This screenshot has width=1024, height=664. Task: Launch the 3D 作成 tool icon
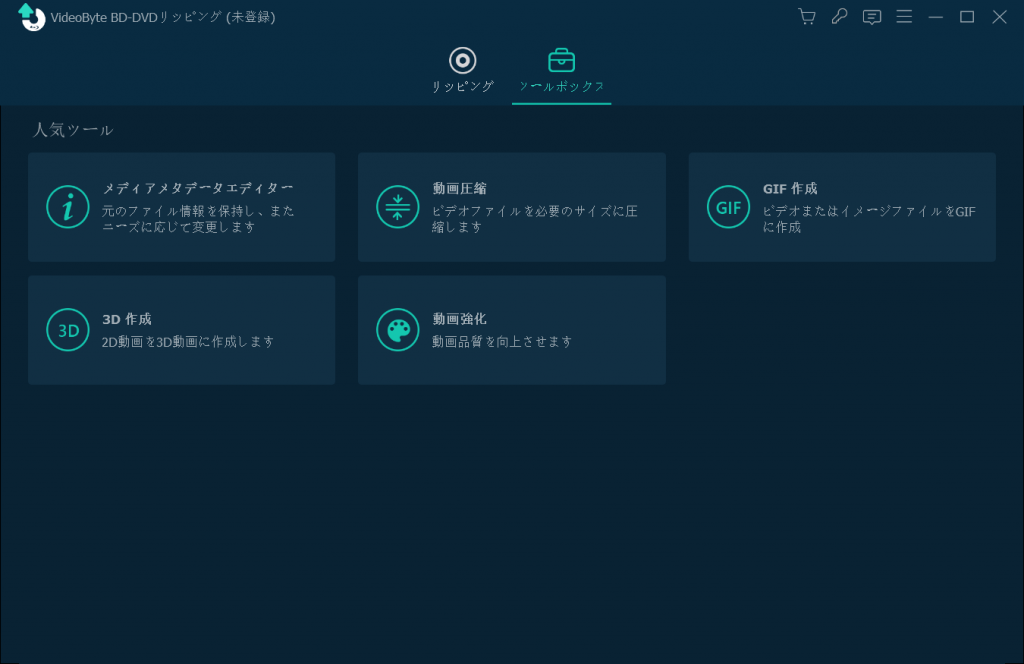coord(68,329)
